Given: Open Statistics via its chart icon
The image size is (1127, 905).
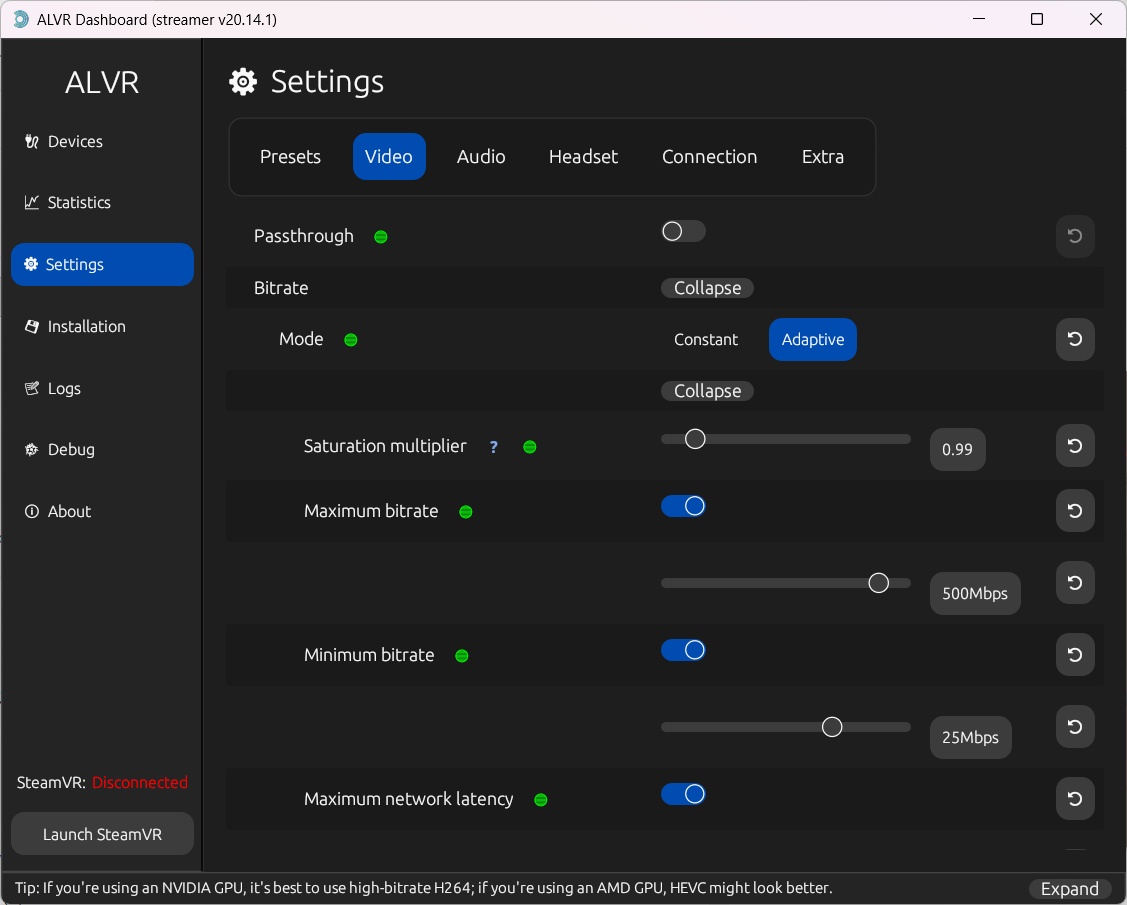Looking at the screenshot, I should click(31, 203).
